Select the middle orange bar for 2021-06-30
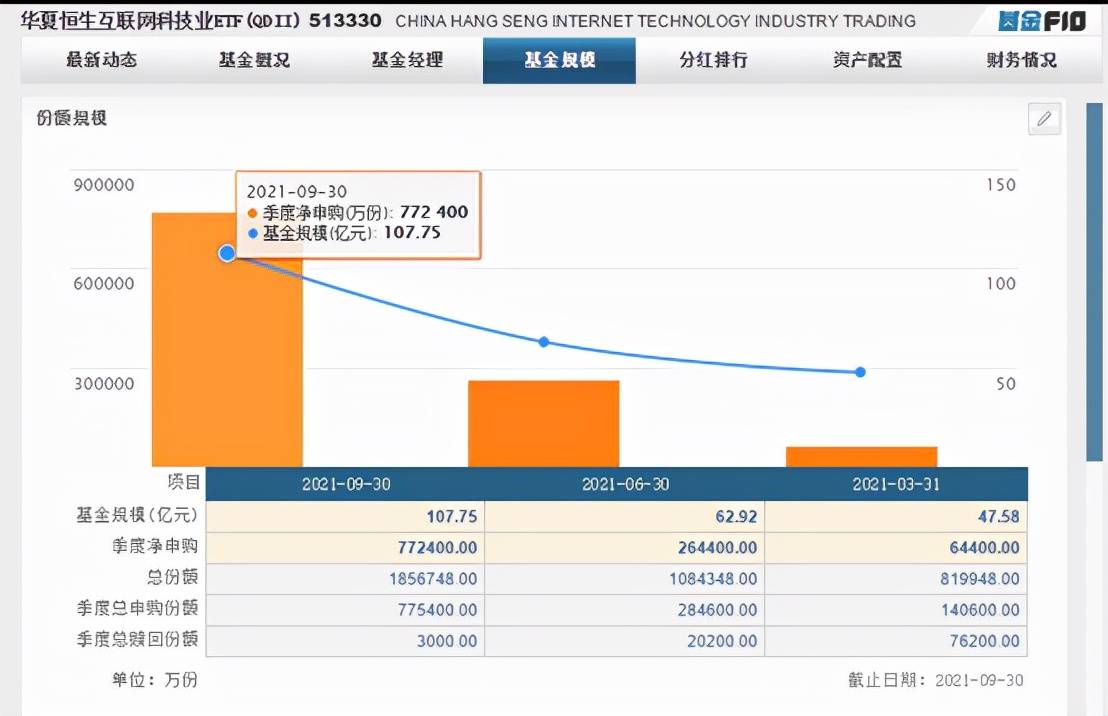 tap(544, 423)
